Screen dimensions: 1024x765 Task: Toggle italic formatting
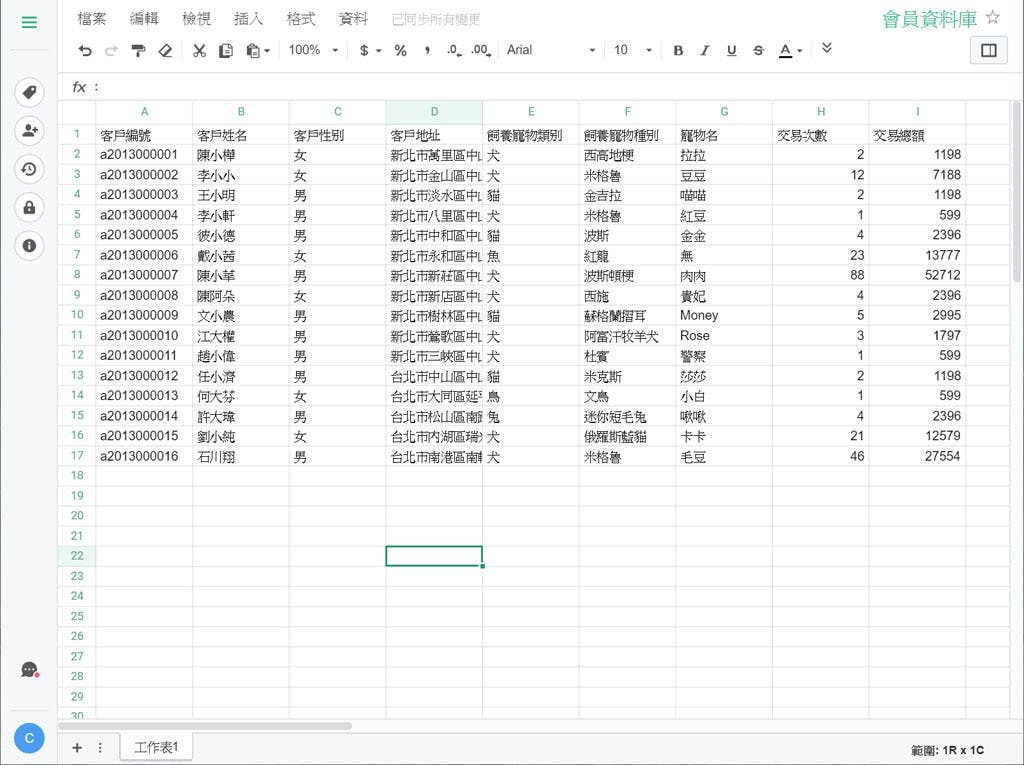704,51
